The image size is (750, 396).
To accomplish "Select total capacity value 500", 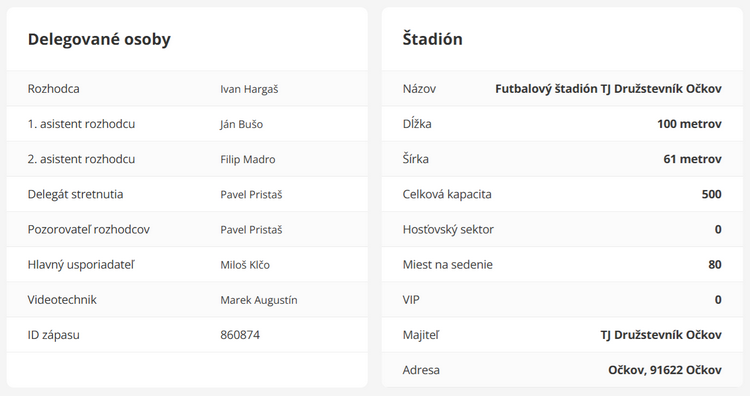I will 712,194.
